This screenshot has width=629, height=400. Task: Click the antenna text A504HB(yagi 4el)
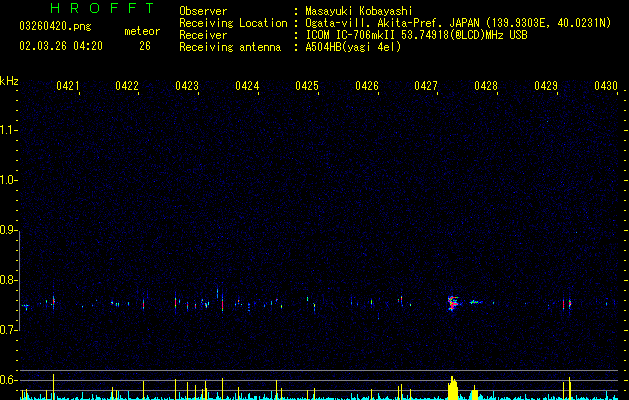click(x=353, y=47)
